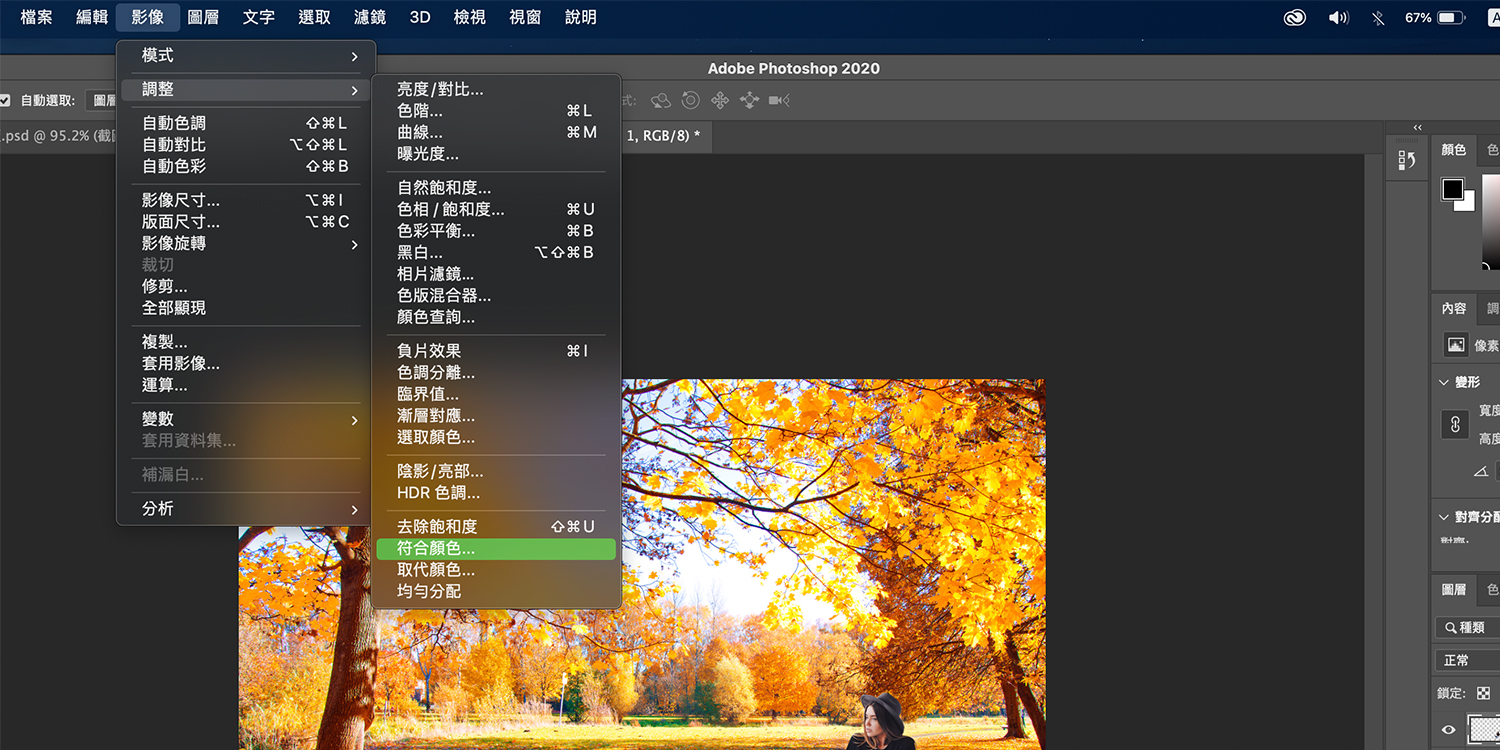The image size is (1500, 750).
Task: Click the 3D orbit camera icon
Action: (661, 100)
